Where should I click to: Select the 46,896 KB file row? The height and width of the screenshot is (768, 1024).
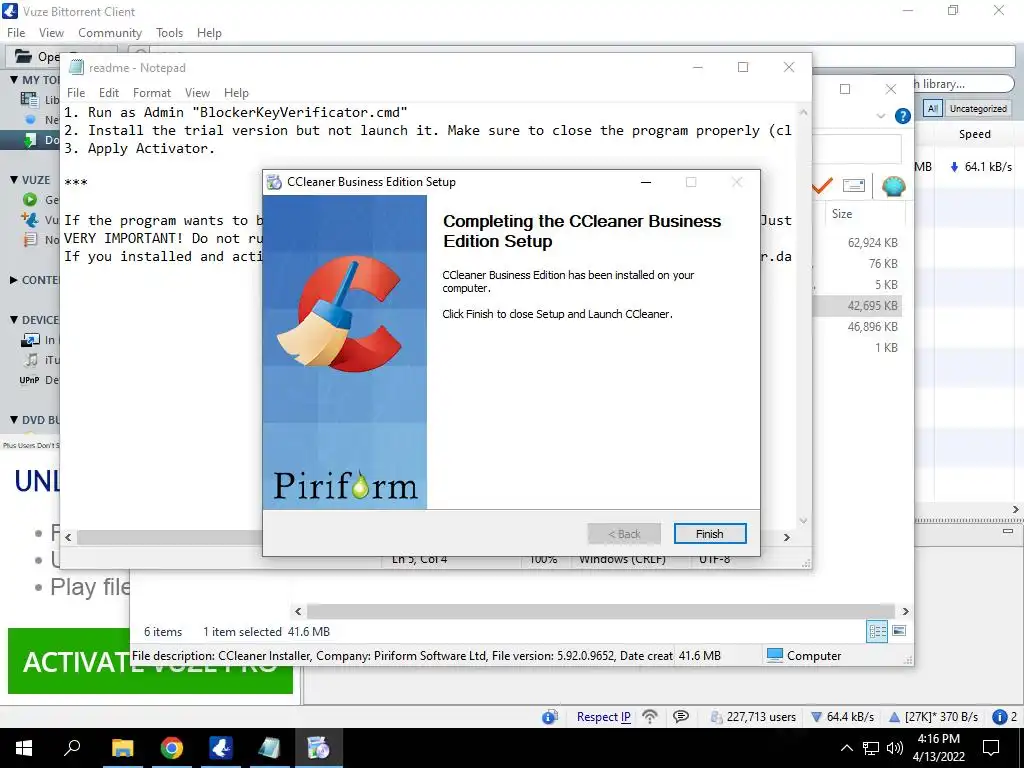[x=858, y=327]
